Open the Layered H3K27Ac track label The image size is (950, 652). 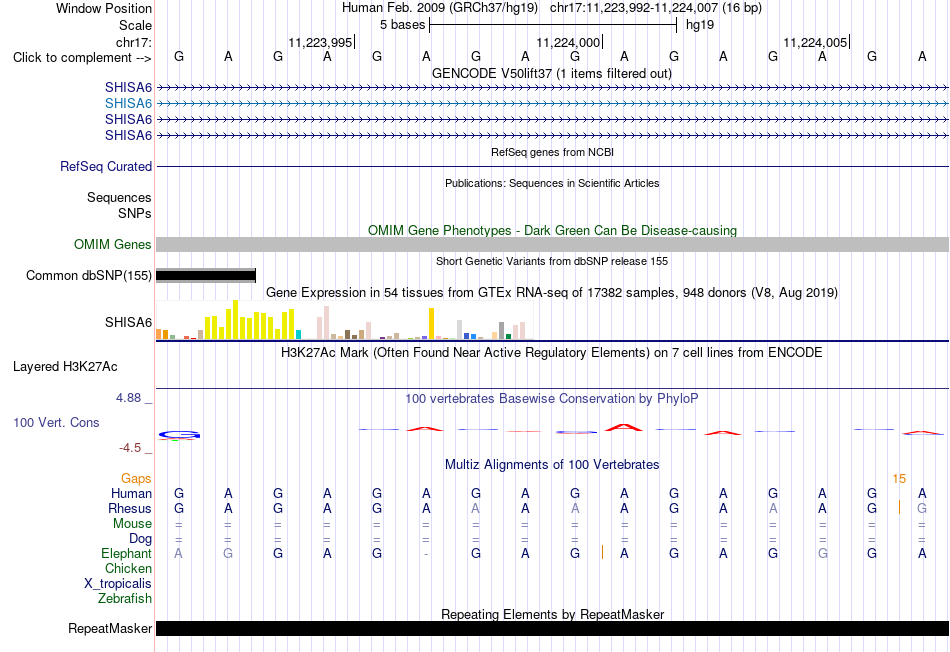point(65,367)
